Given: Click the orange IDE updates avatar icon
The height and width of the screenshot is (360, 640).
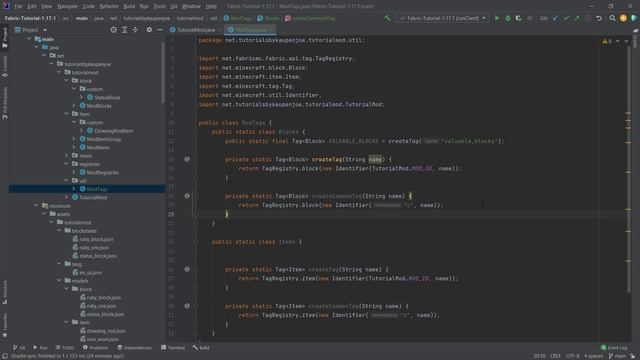Looking at the screenshot, I should (623, 18).
